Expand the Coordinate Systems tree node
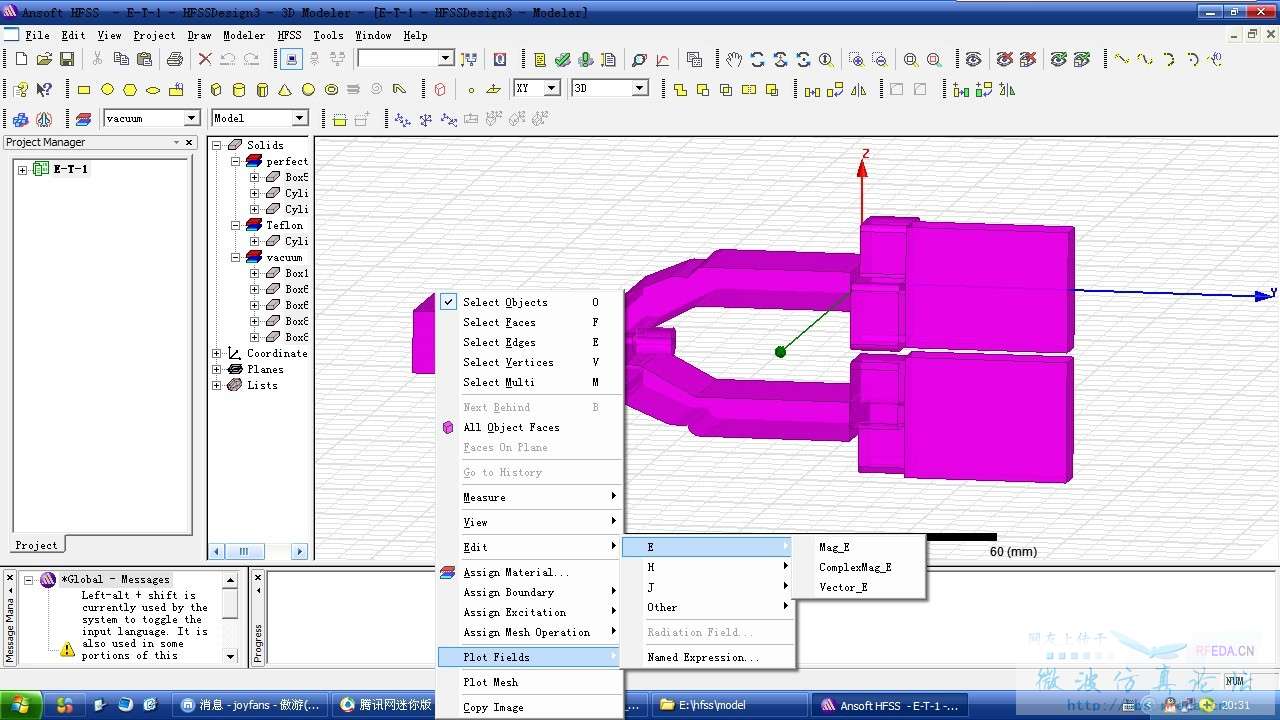 tap(217, 353)
